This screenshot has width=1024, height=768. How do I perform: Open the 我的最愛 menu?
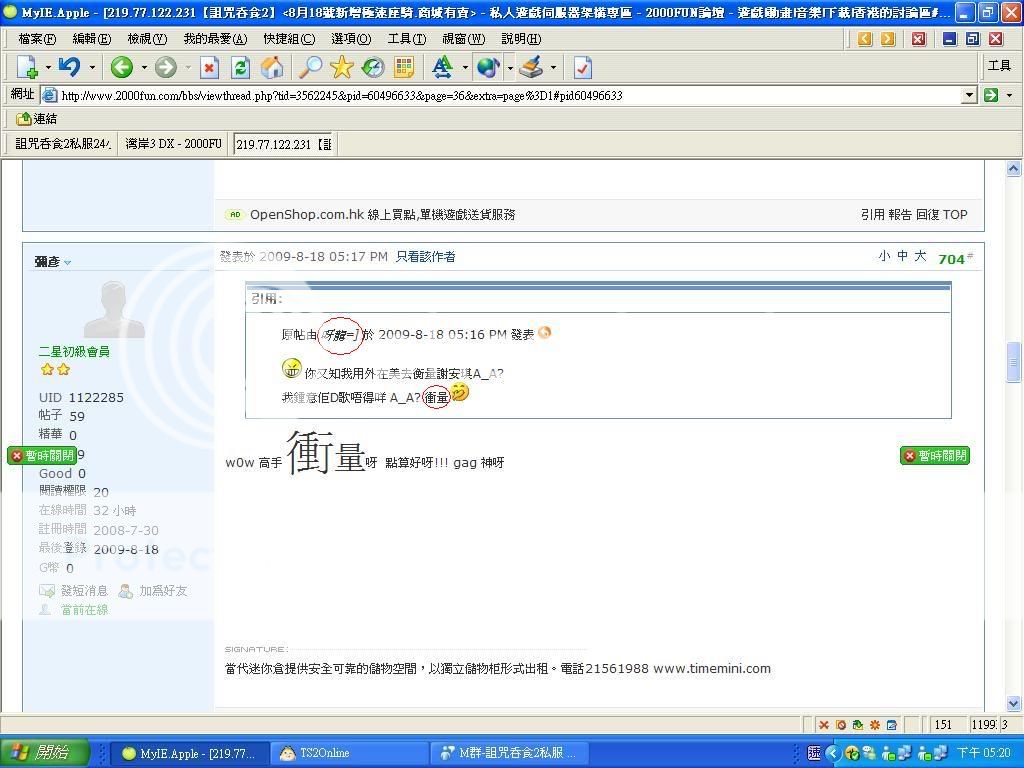[x=214, y=38]
